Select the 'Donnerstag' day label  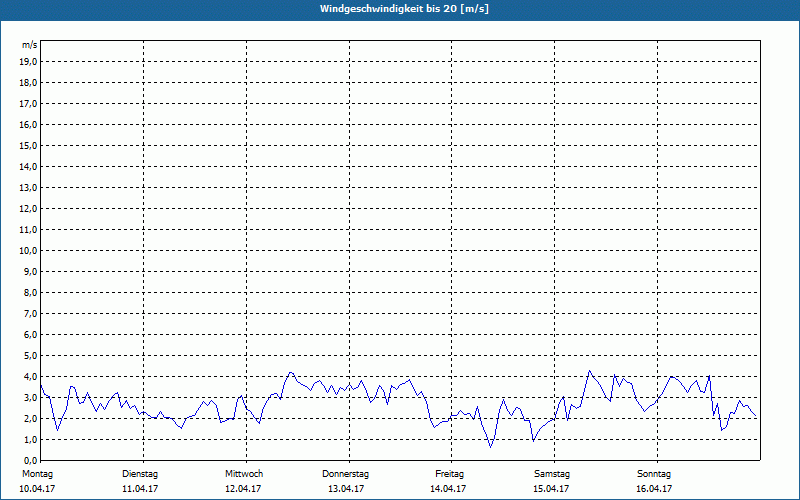point(345,474)
